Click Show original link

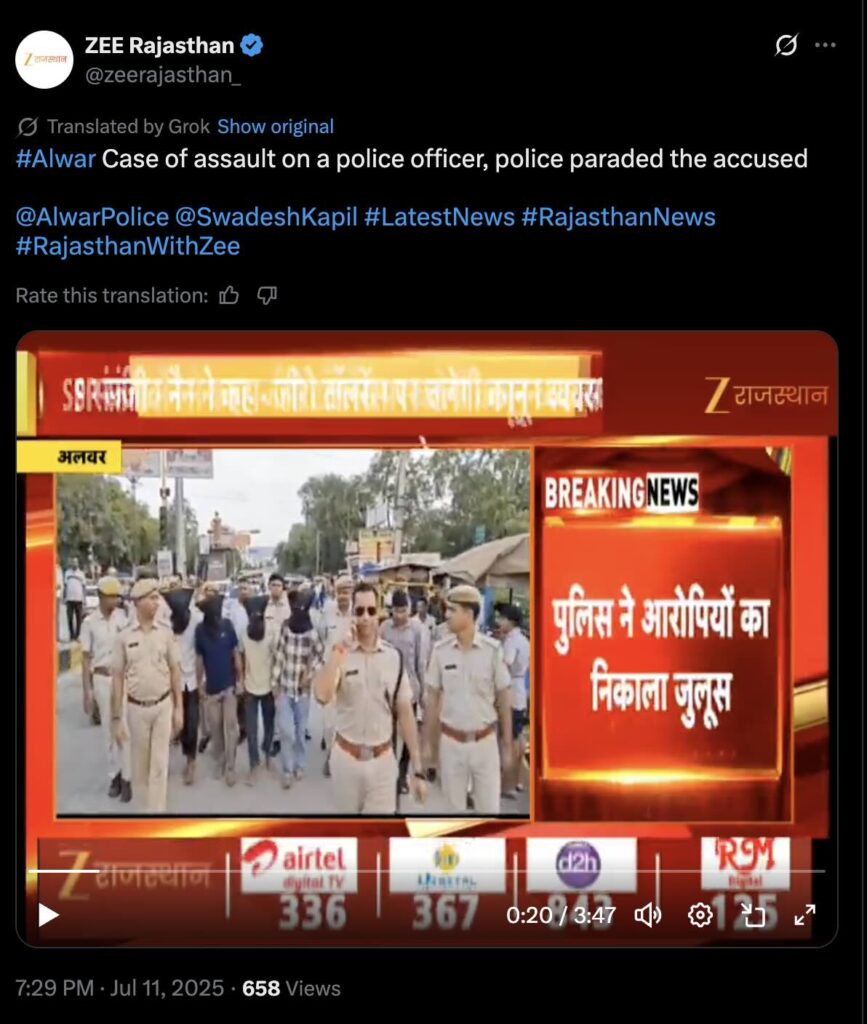click(276, 126)
